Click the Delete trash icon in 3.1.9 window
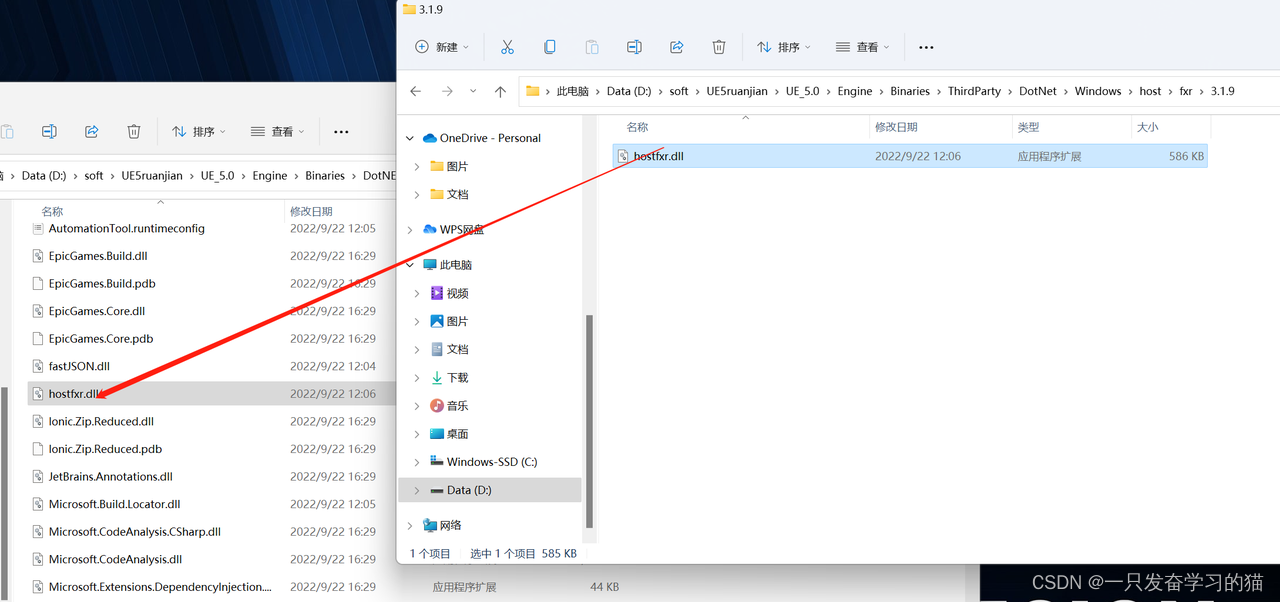The image size is (1280, 602). tap(718, 47)
